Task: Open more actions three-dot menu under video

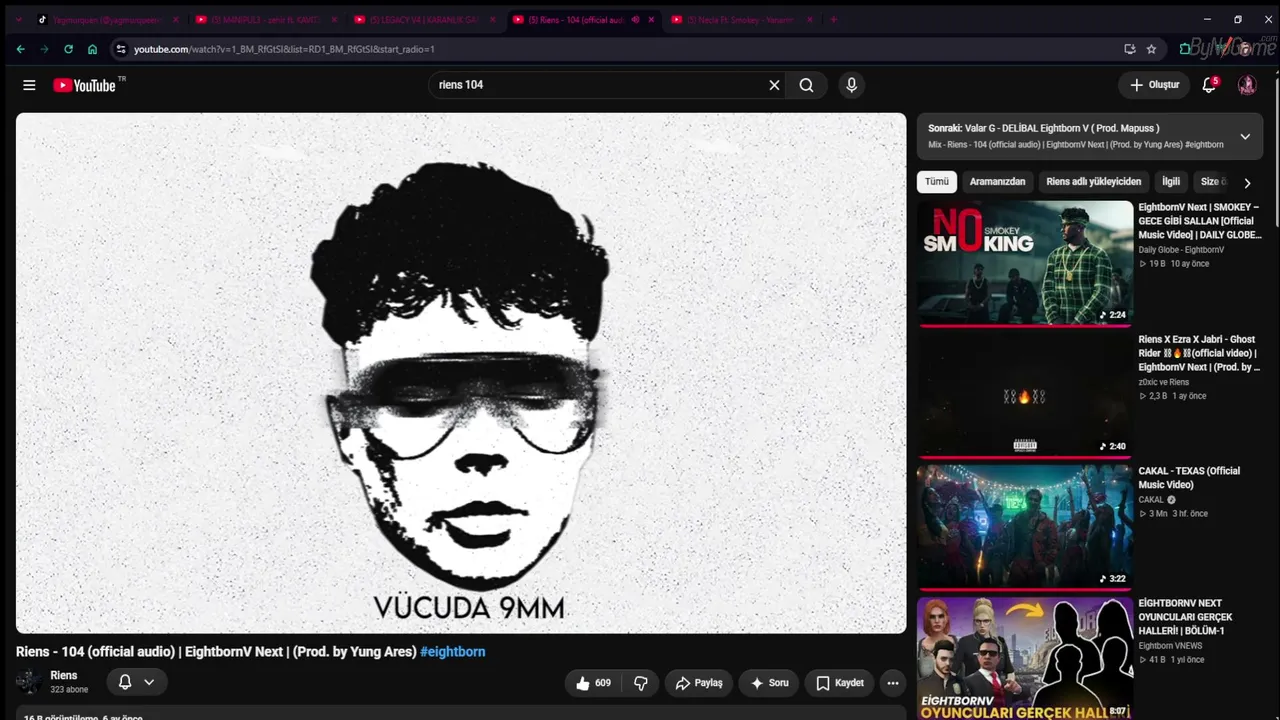Action: (893, 683)
